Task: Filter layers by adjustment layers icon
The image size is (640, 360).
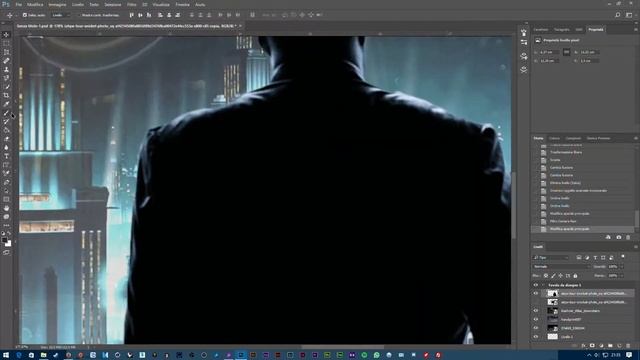Action: tap(587, 258)
